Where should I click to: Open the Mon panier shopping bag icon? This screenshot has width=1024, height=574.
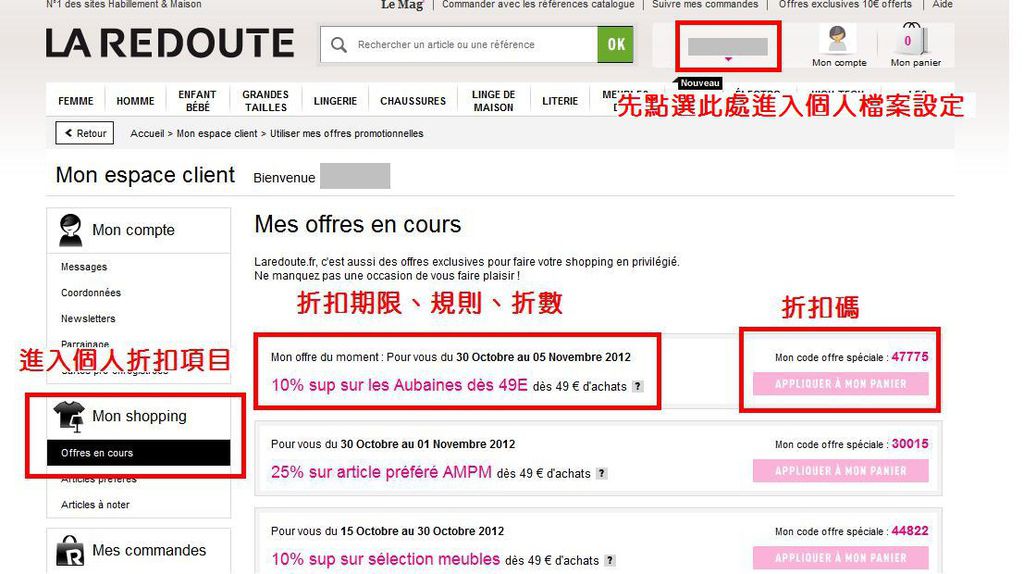pyautogui.click(x=912, y=39)
